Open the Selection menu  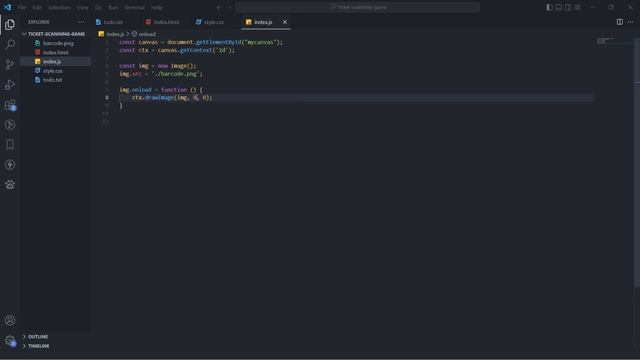point(59,7)
